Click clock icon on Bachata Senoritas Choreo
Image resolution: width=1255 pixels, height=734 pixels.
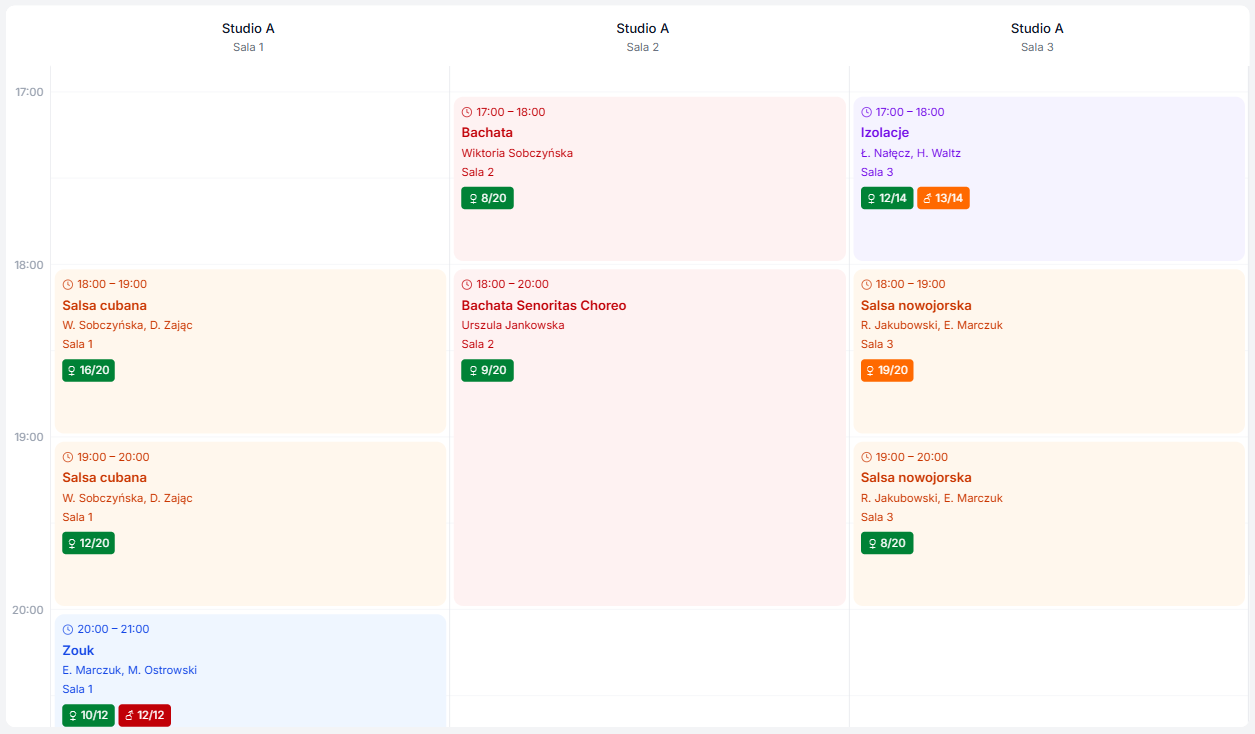(x=467, y=285)
